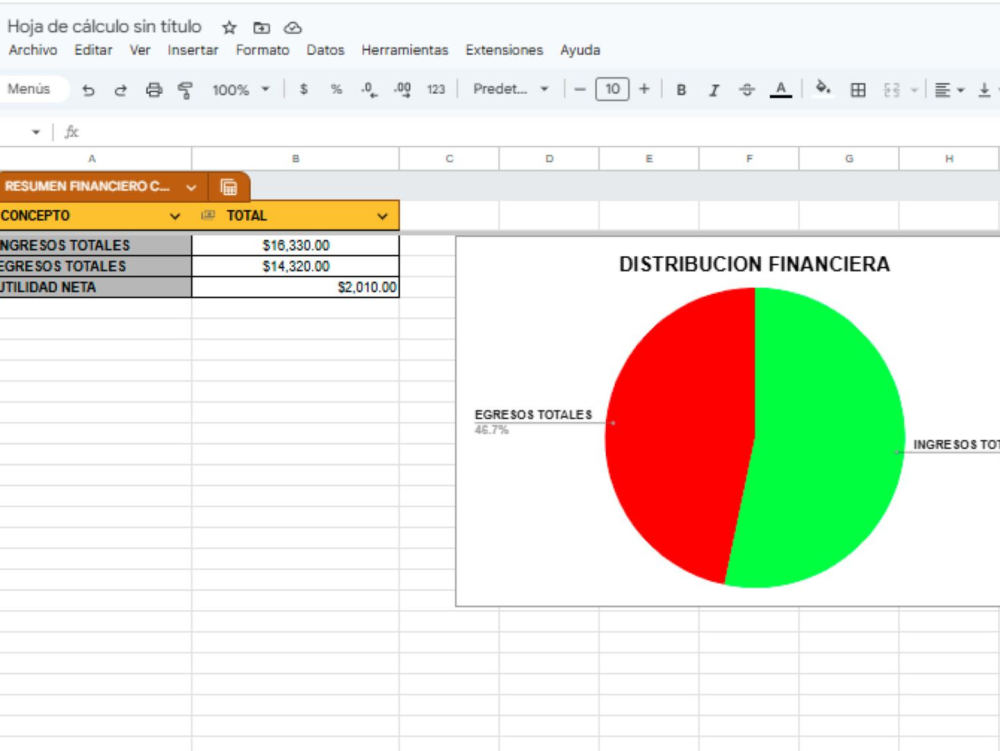The image size is (1000, 751).
Task: Open text color picker
Action: click(x=781, y=90)
